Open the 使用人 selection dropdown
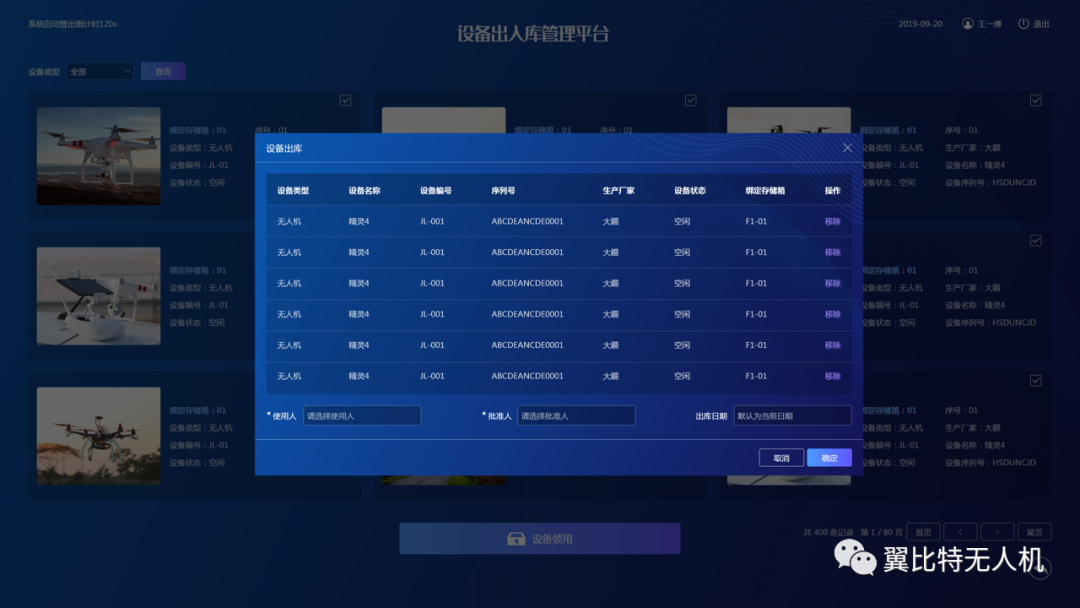The width and height of the screenshot is (1080, 608). coord(362,416)
